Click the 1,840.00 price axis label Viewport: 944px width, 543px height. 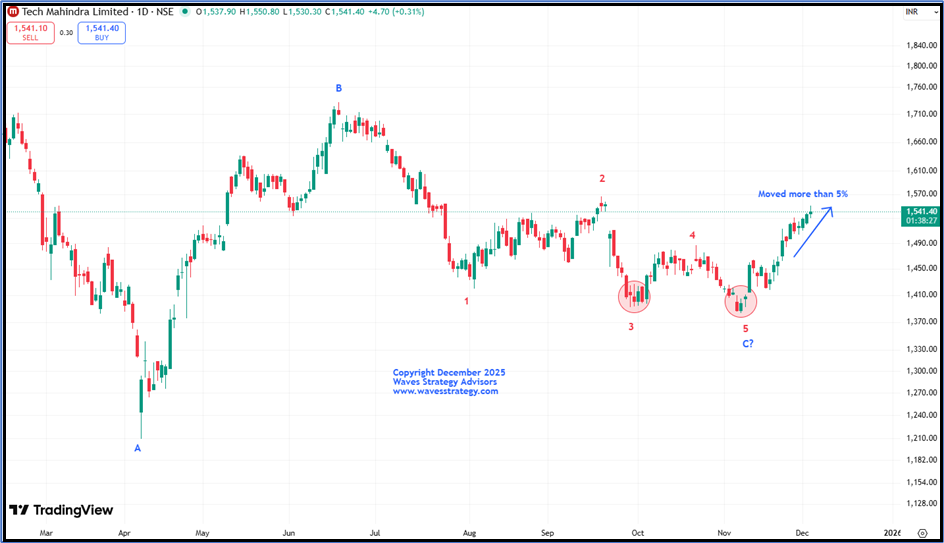922,45
